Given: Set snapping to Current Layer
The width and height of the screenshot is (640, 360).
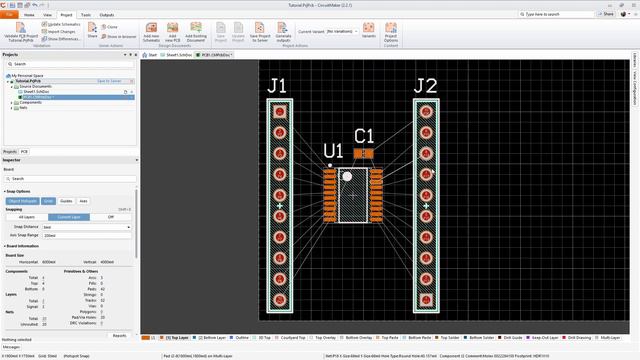Looking at the screenshot, I should [69, 217].
